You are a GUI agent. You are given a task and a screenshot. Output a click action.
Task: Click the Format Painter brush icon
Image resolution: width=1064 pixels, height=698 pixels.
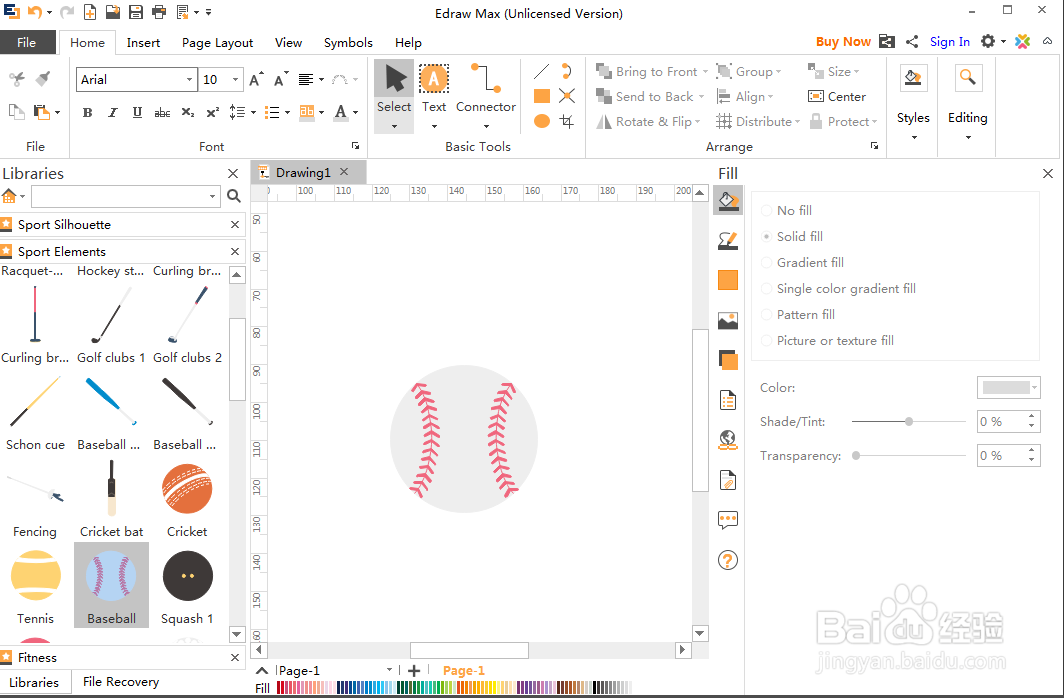pyautogui.click(x=43, y=79)
